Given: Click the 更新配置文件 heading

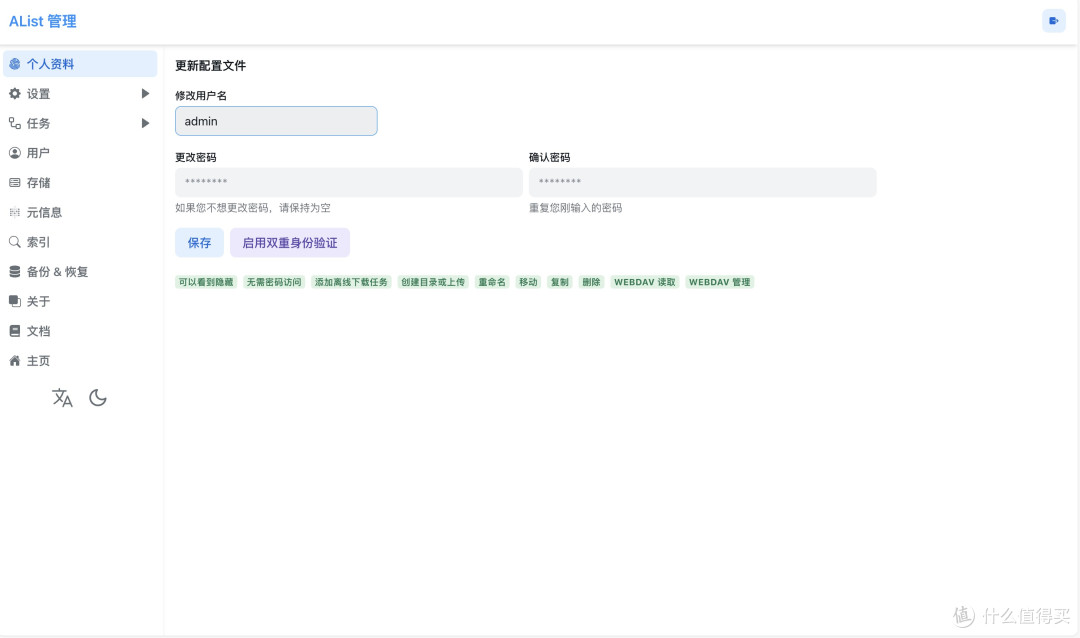Looking at the screenshot, I should (x=210, y=65).
